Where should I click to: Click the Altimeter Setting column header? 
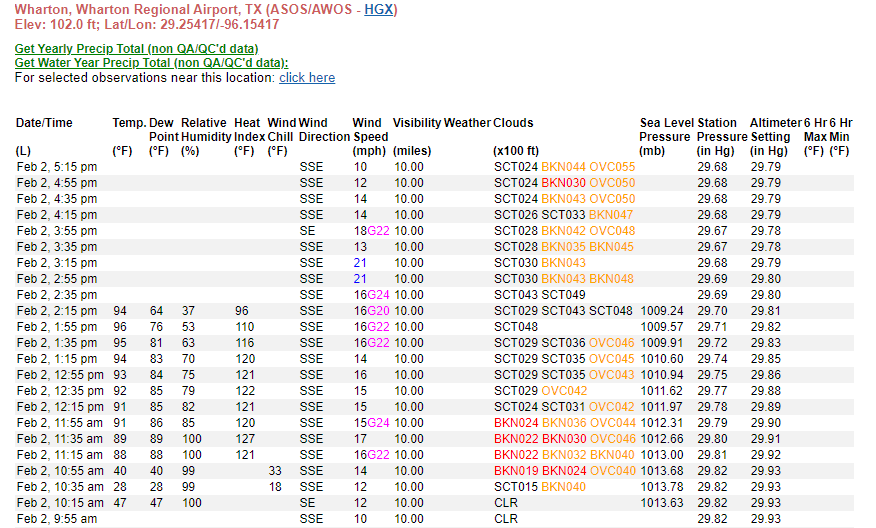[x=775, y=130]
